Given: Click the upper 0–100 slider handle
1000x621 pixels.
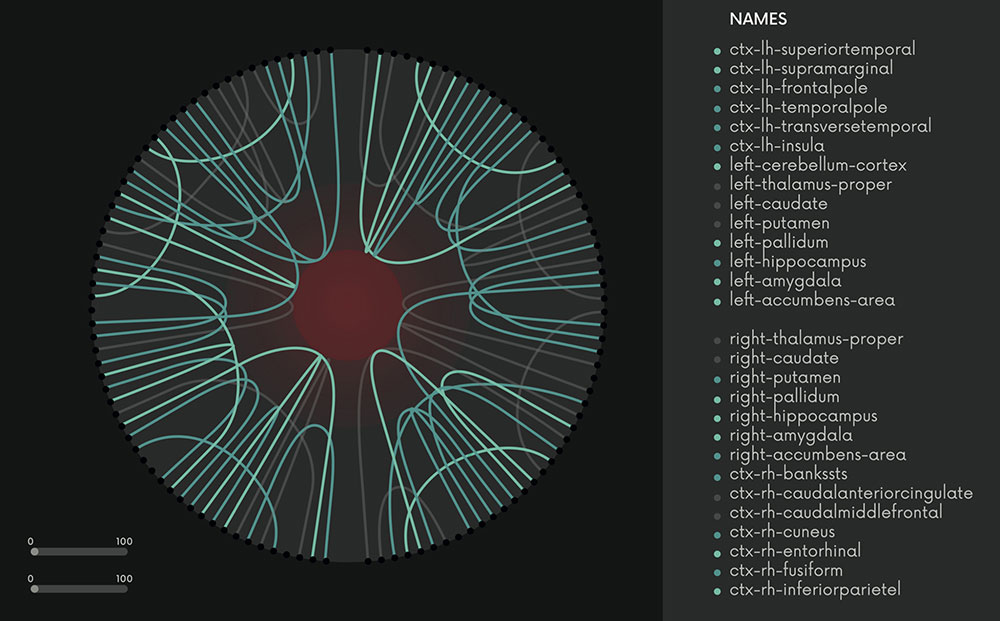Looking at the screenshot, I should [x=35, y=552].
